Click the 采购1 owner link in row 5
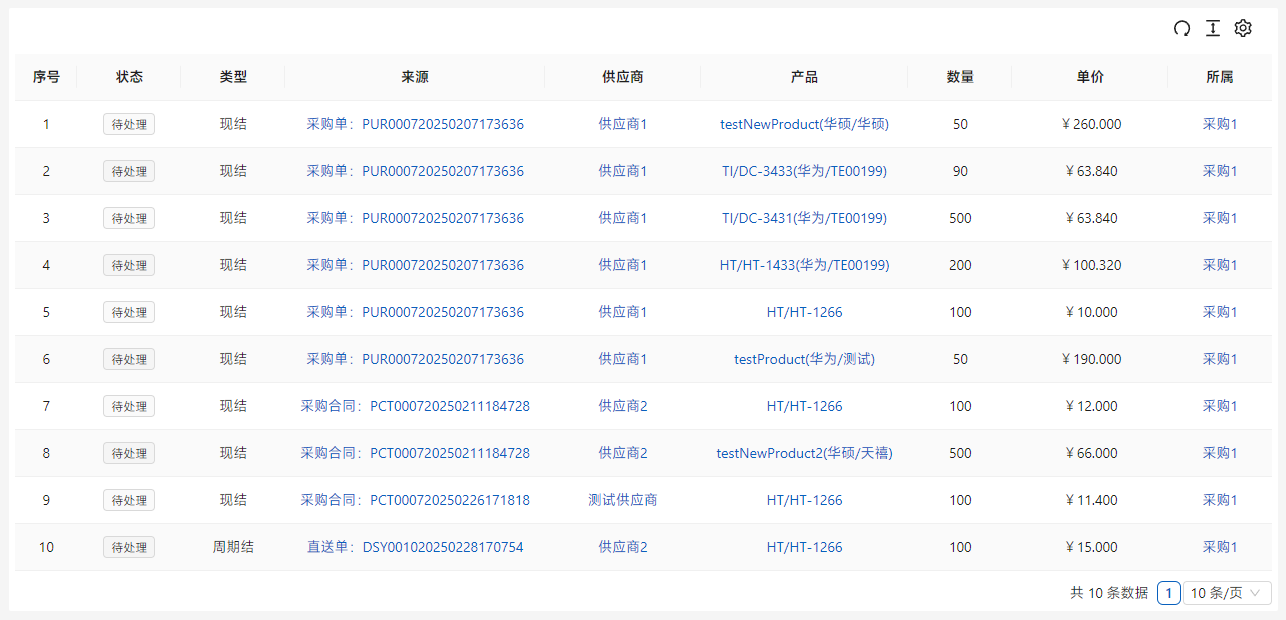This screenshot has width=1286, height=620. 1219,313
